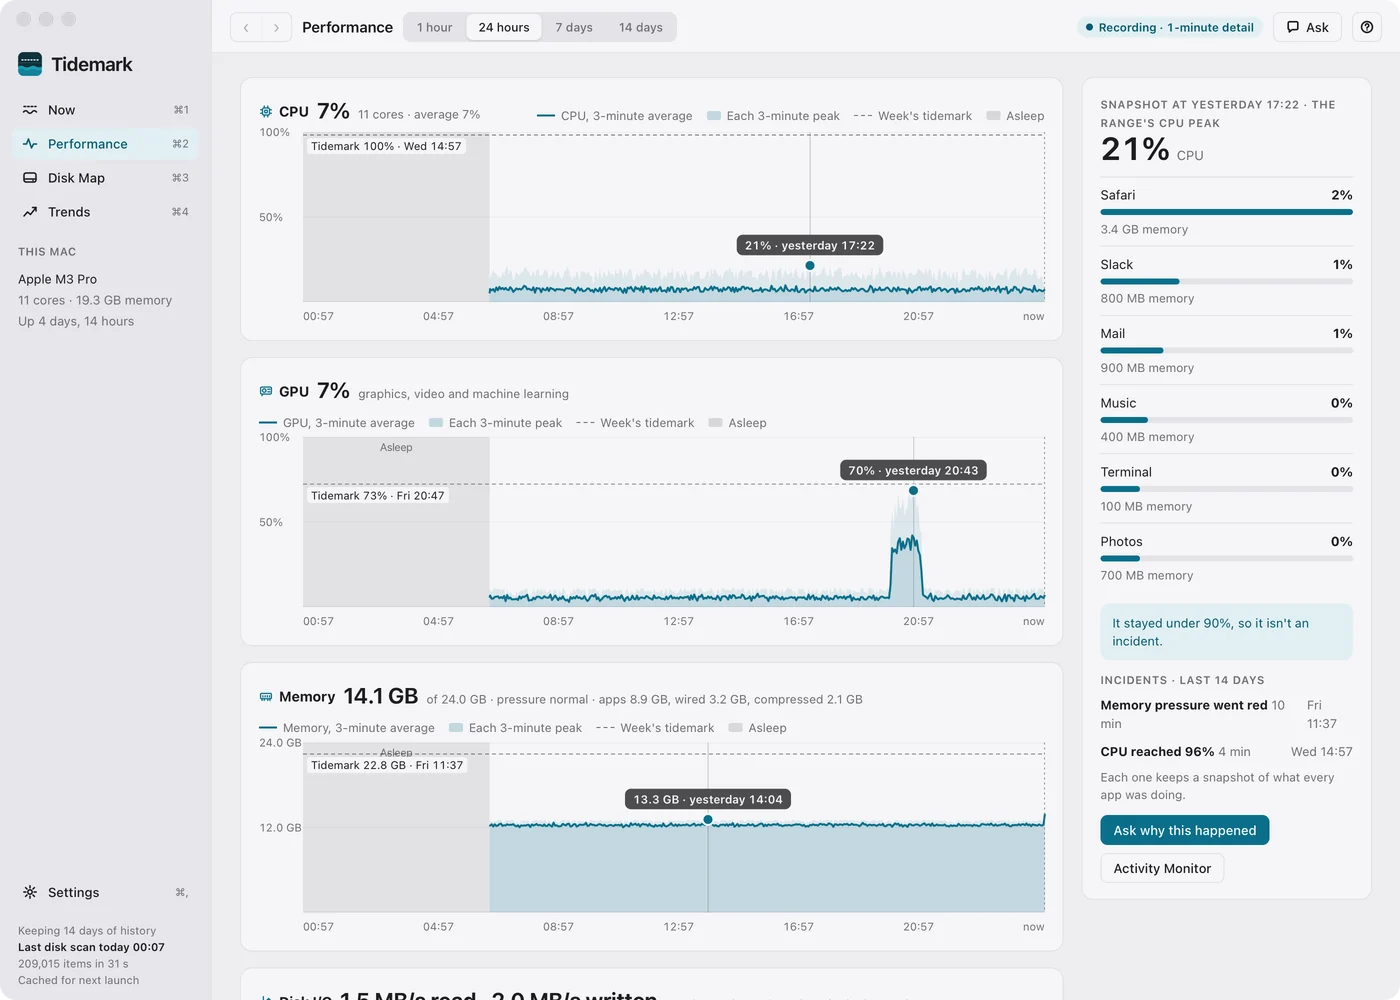The image size is (1400, 1000).
Task: Click the Trends arrow icon
Action: 30,212
